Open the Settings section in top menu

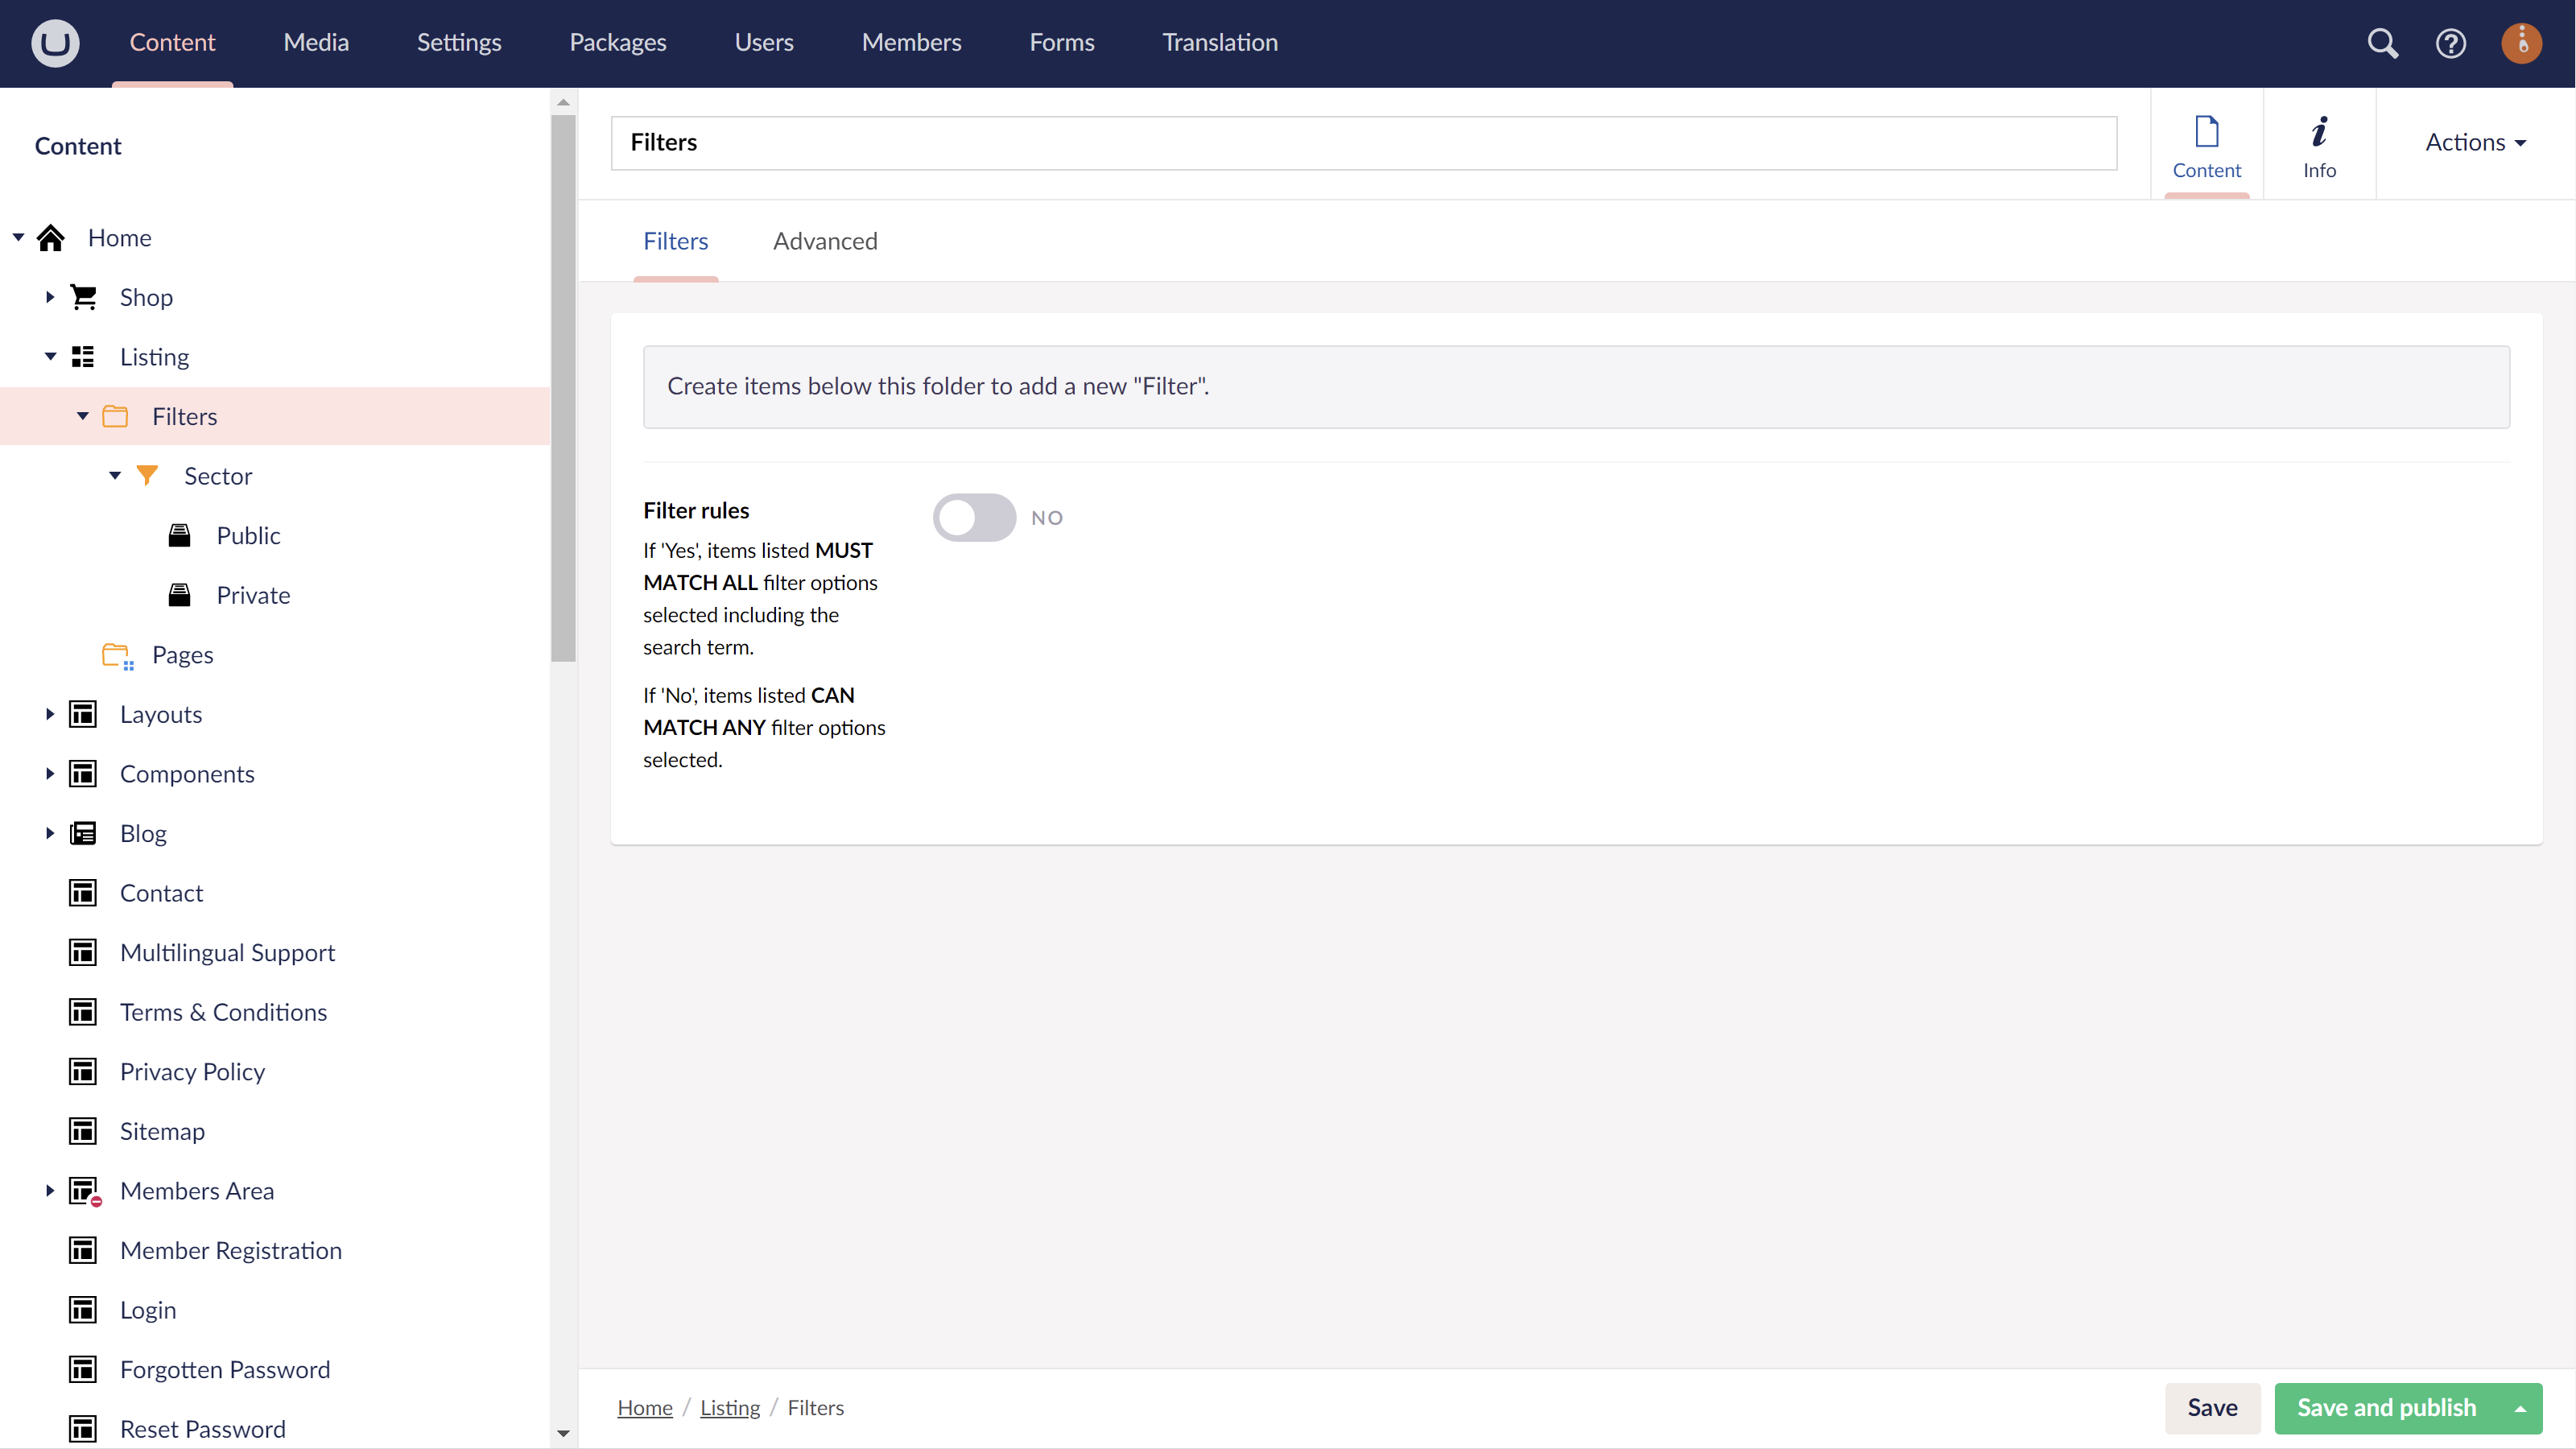(459, 42)
